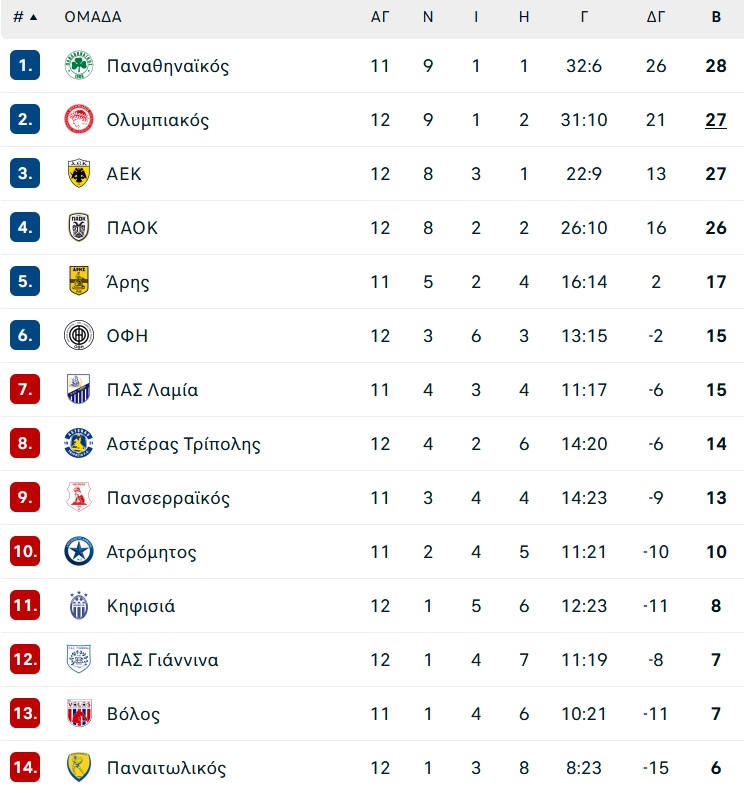Click the ΠΑΟΚ black eagle crest

tap(79, 228)
